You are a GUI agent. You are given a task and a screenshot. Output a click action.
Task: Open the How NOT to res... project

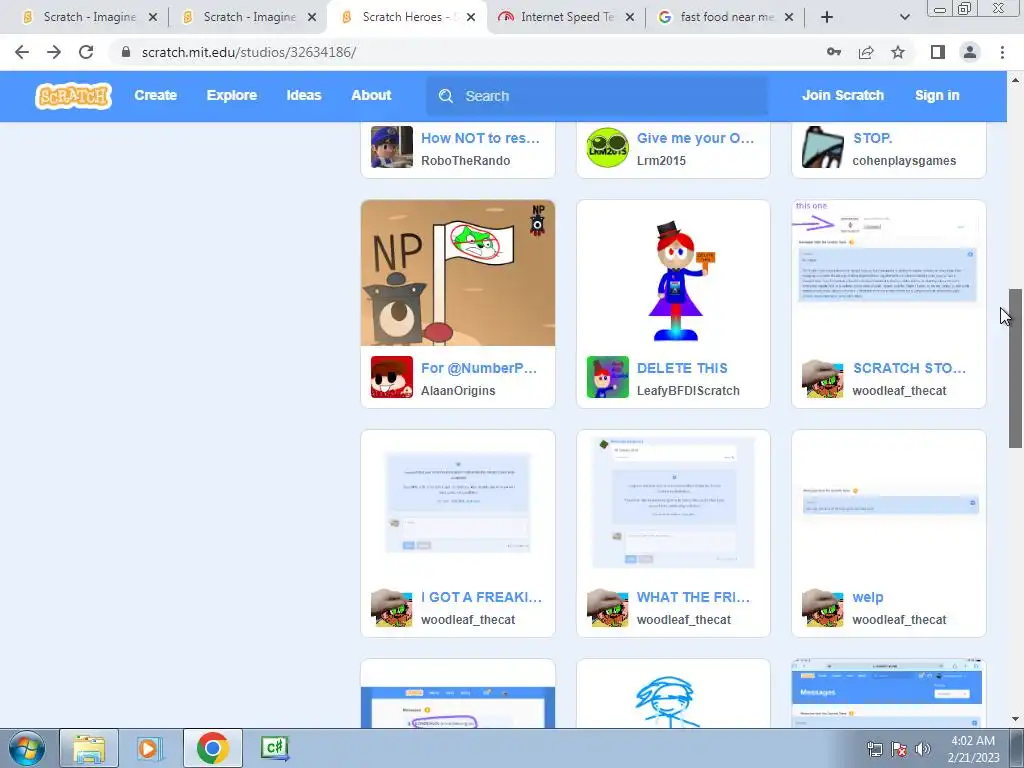point(480,138)
